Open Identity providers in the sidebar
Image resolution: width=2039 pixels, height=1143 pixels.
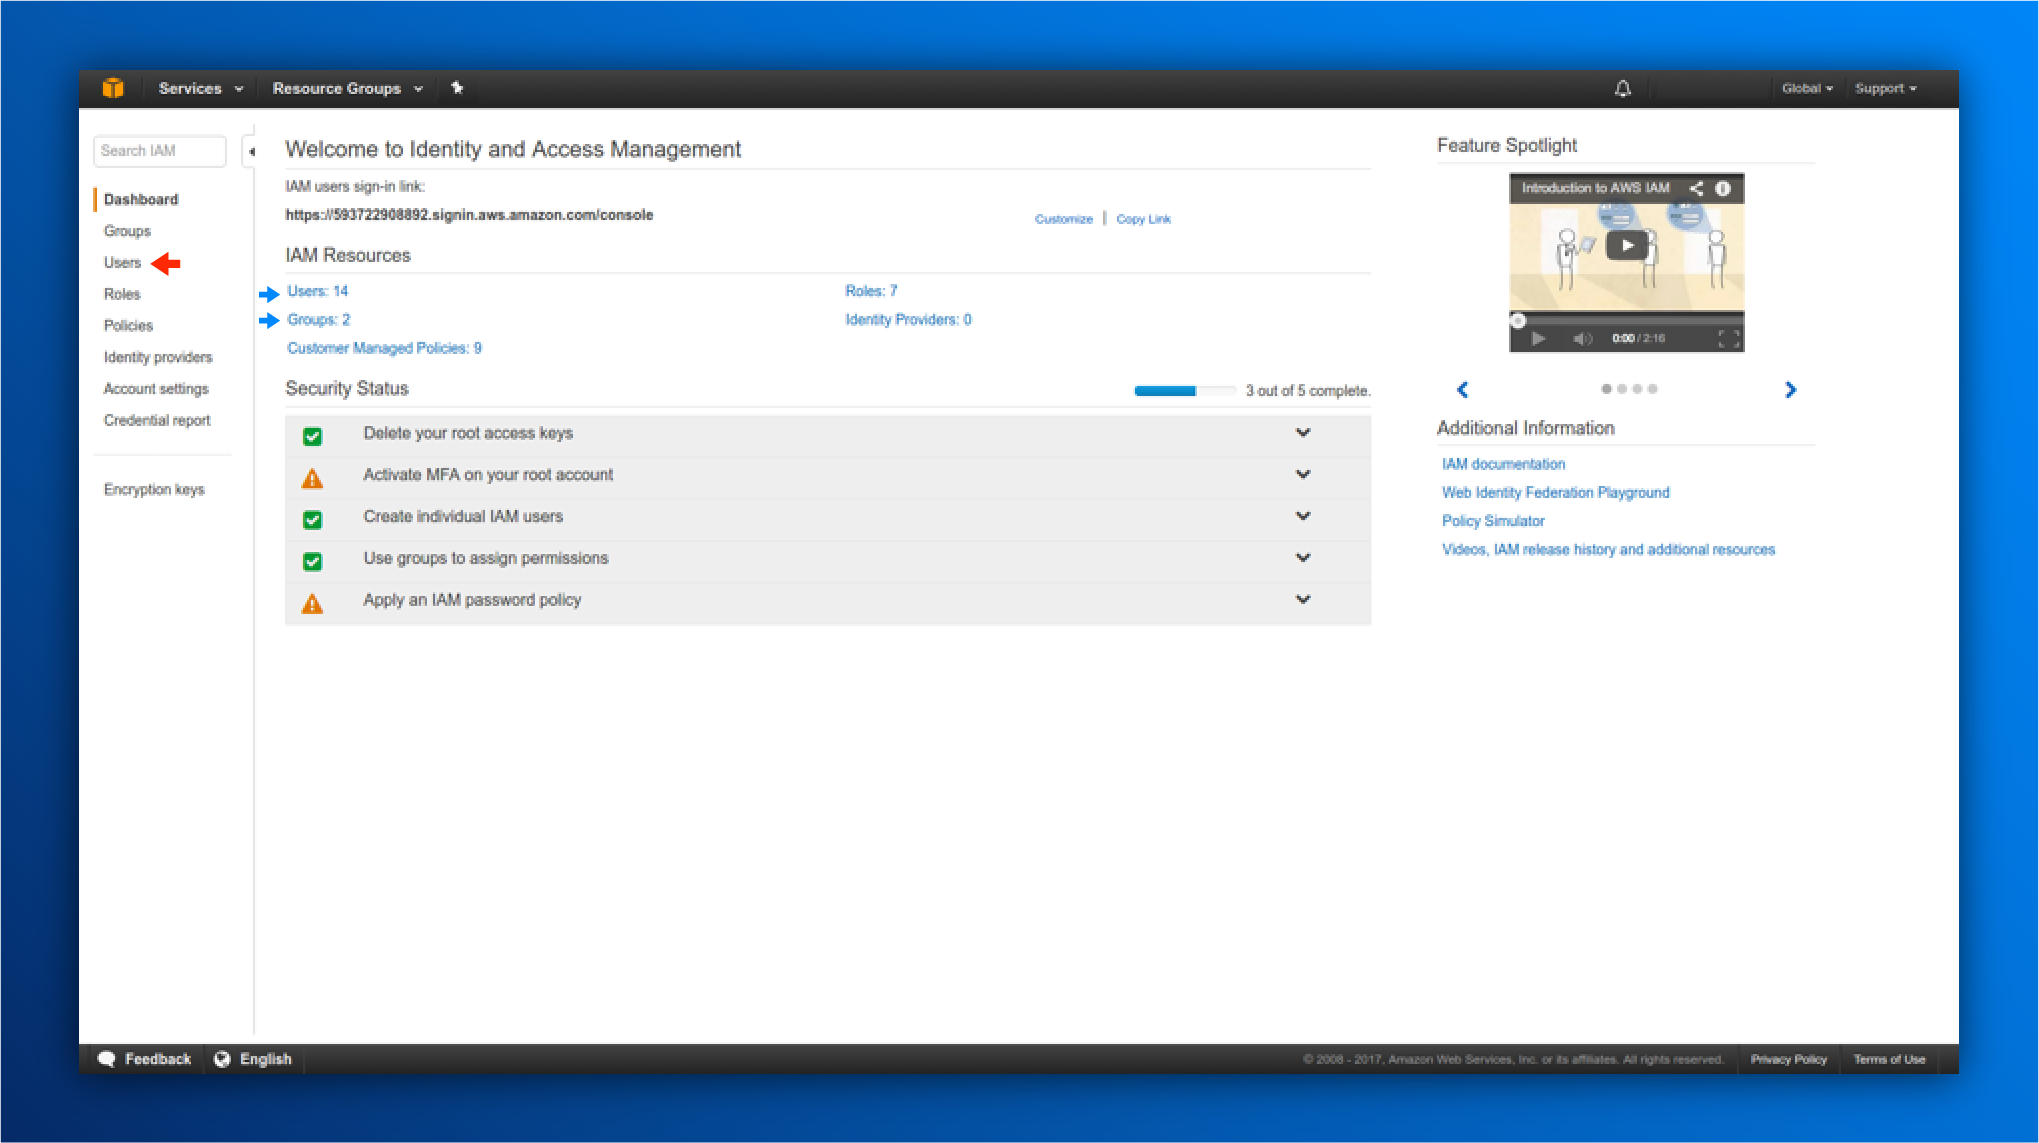158,357
